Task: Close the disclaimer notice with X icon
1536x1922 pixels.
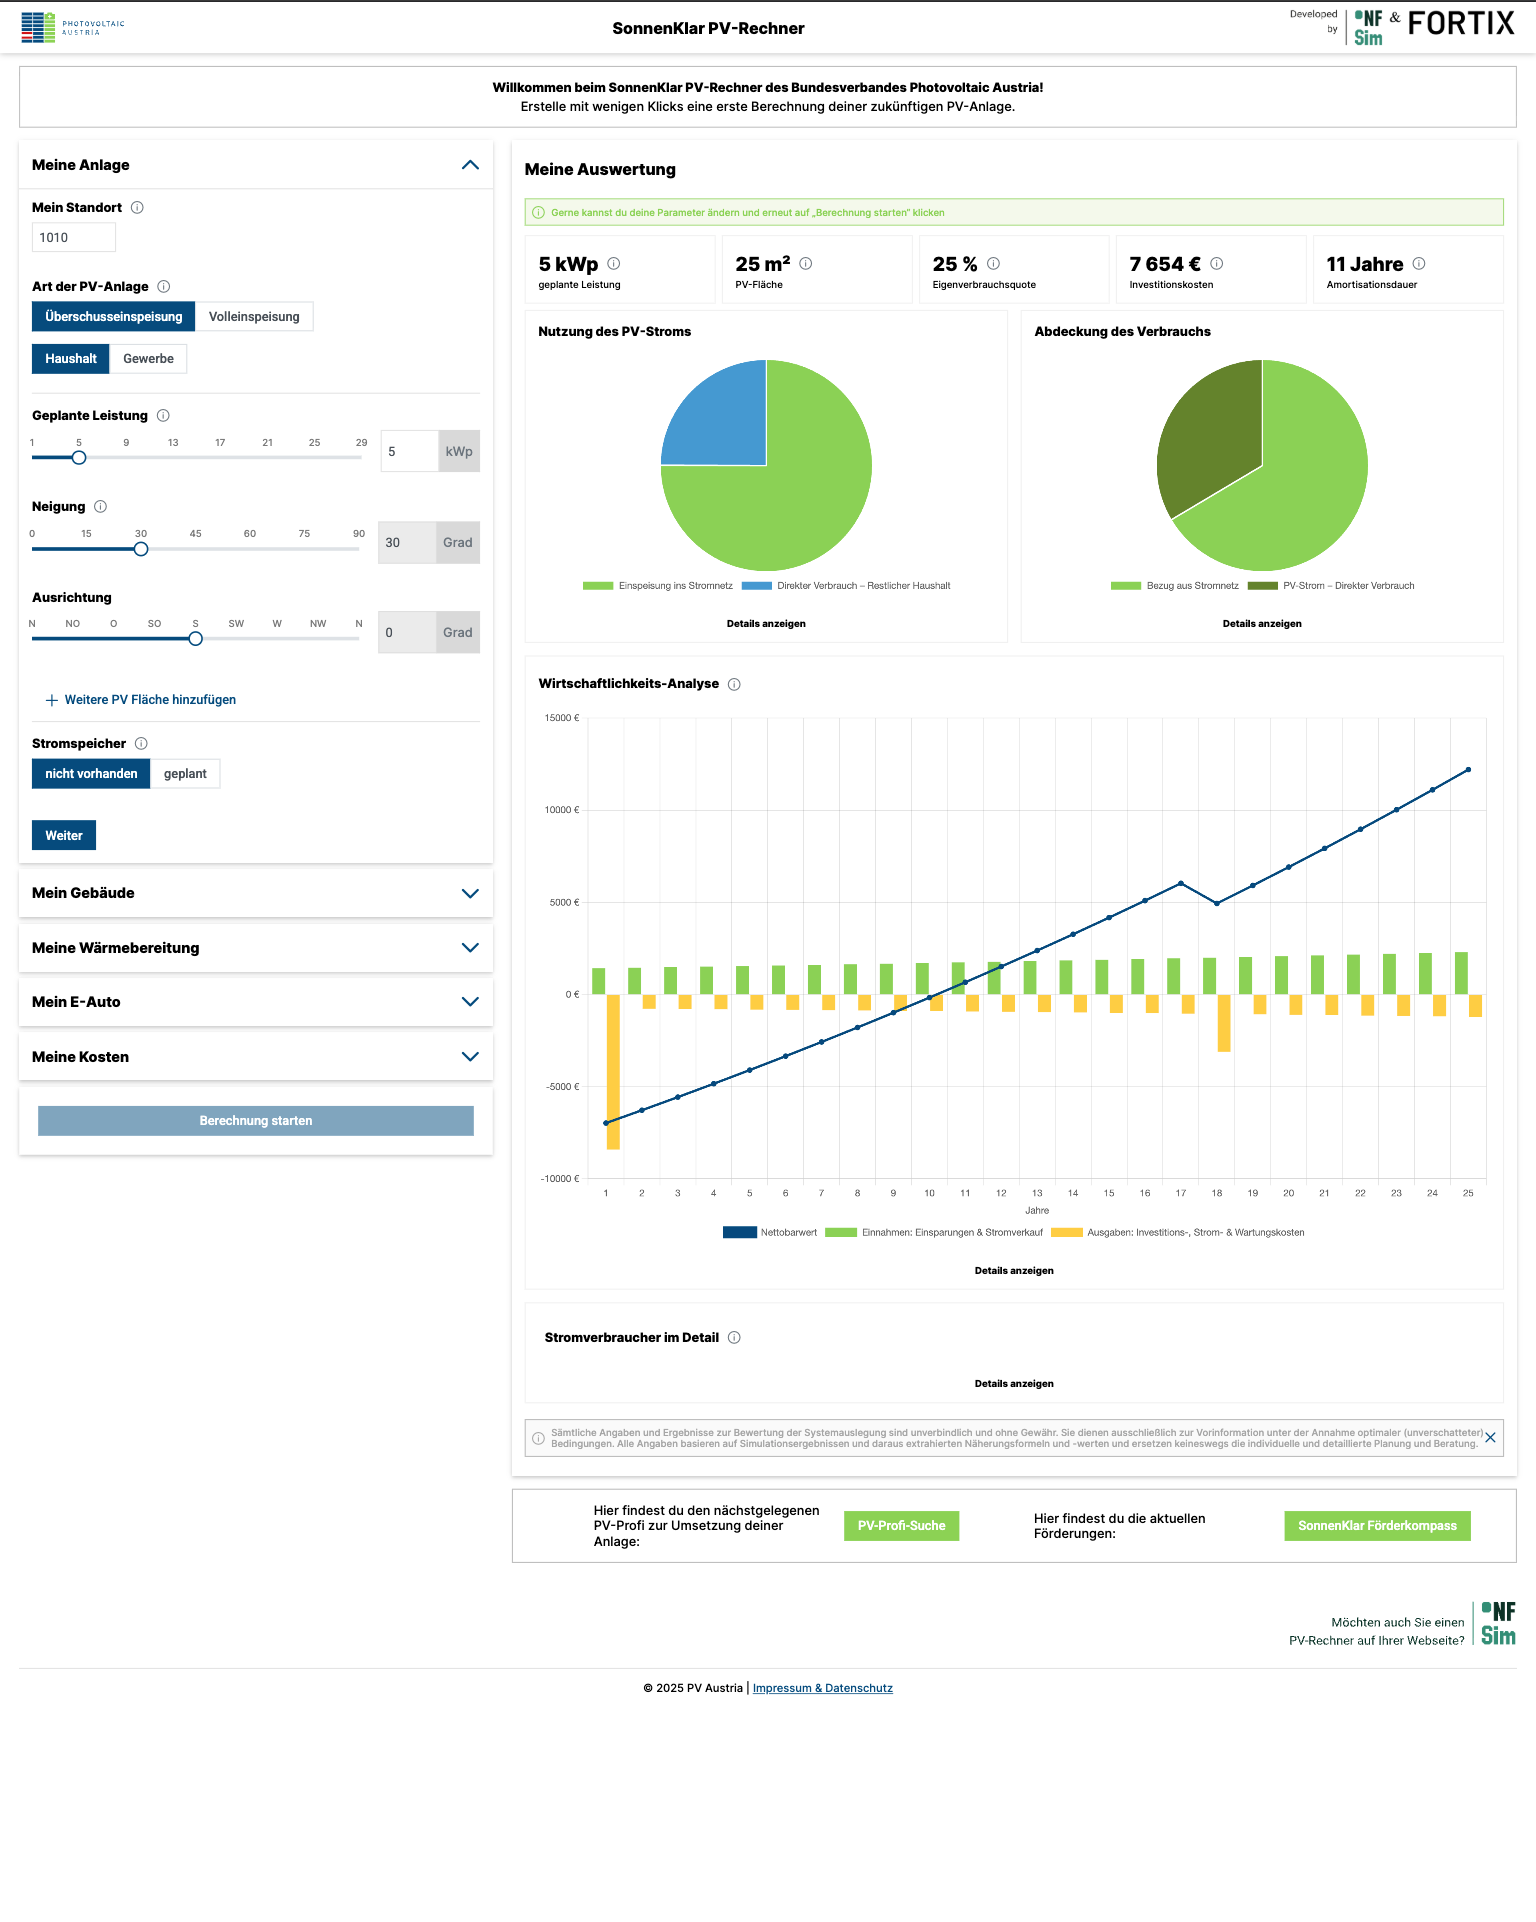Action: pyautogui.click(x=1490, y=1438)
